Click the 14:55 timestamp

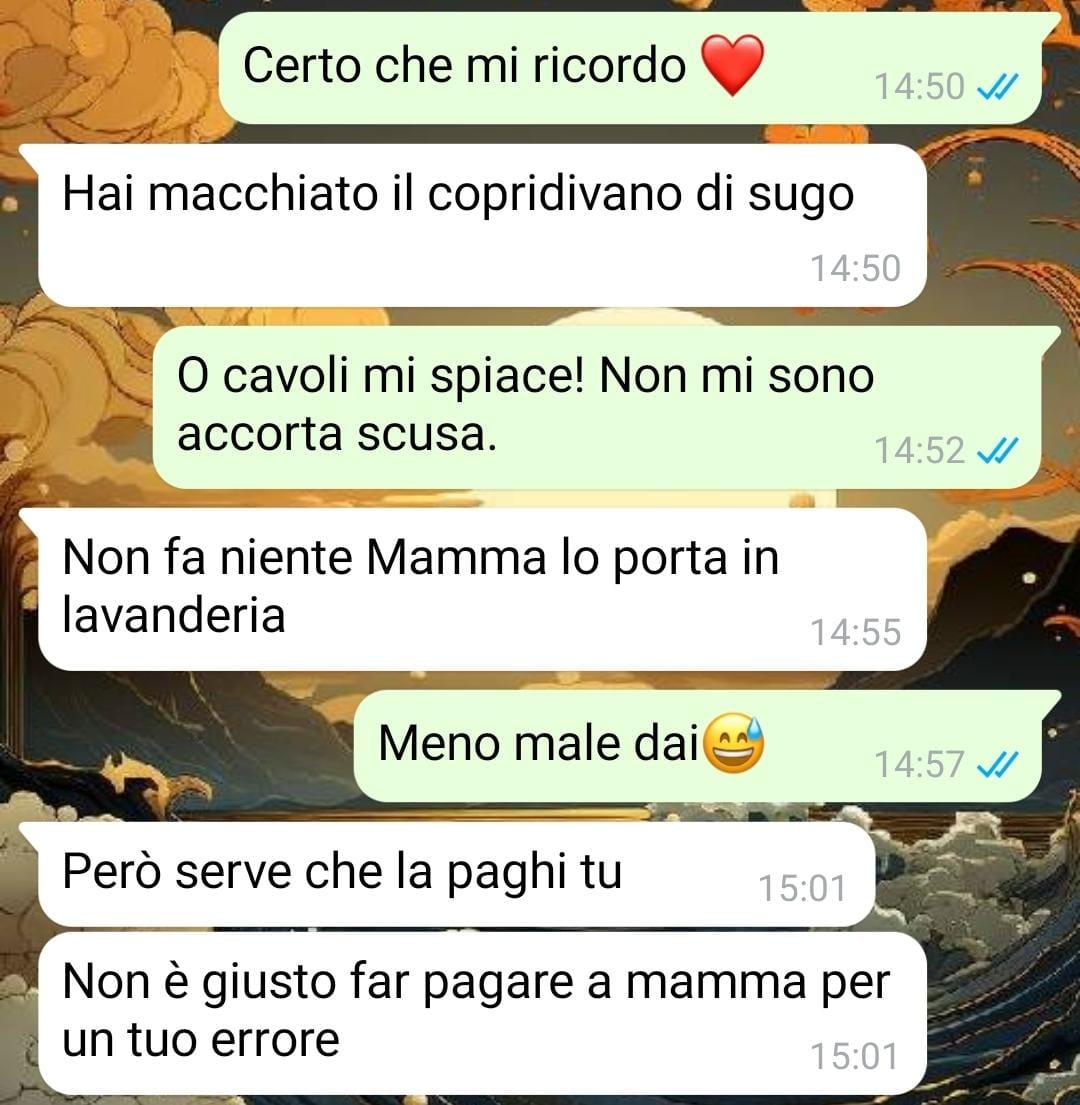coord(855,632)
